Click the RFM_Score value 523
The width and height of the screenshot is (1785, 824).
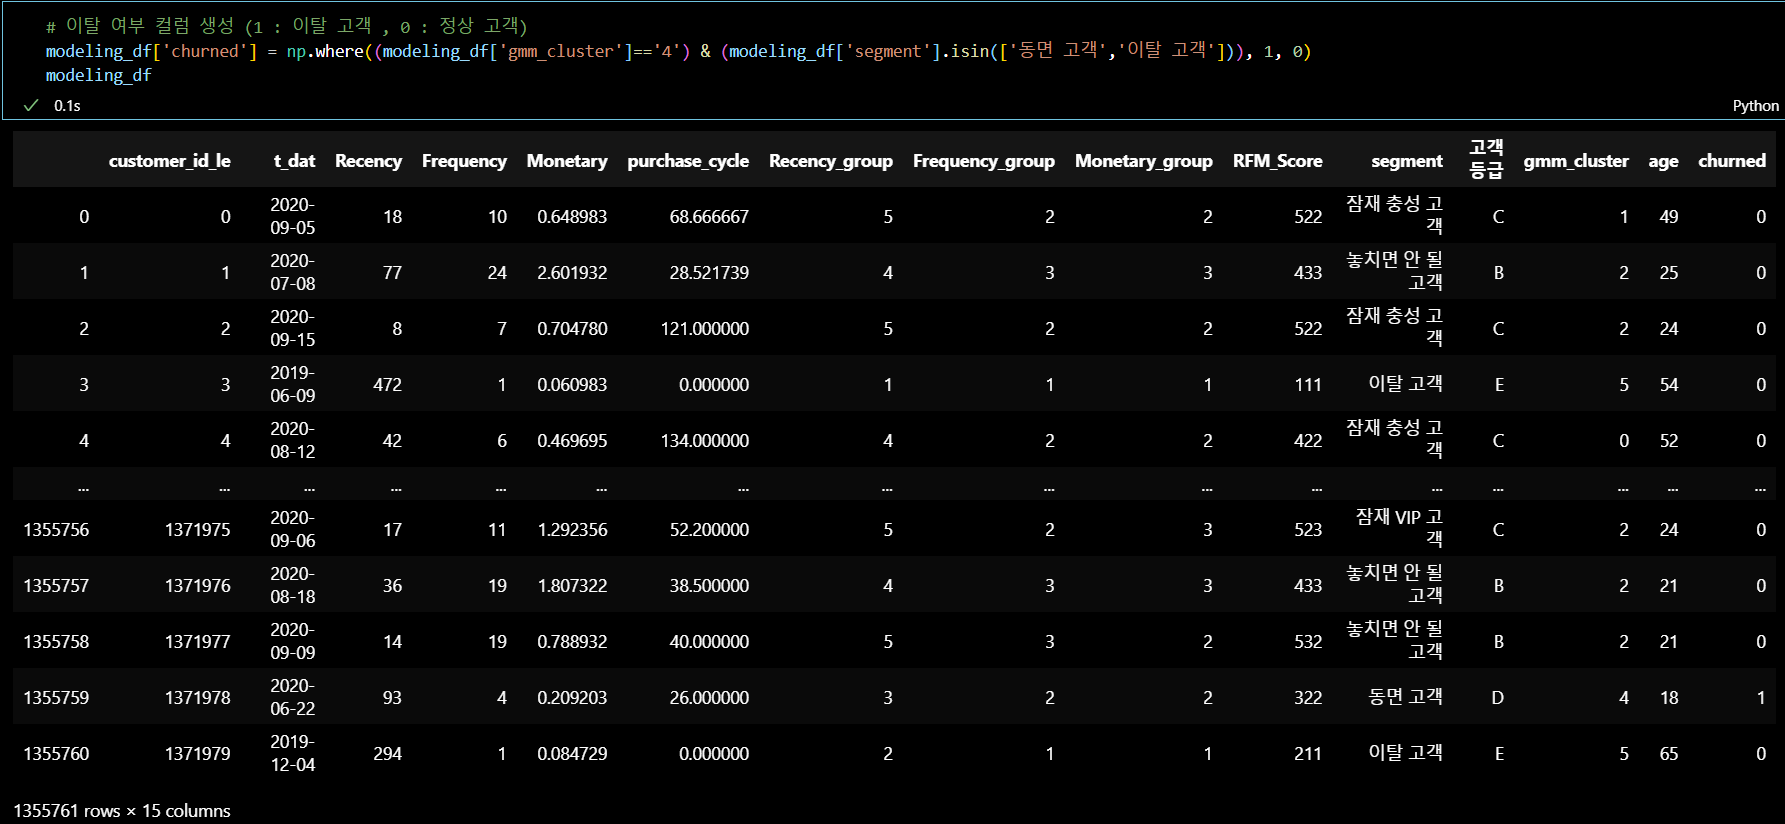[1308, 530]
